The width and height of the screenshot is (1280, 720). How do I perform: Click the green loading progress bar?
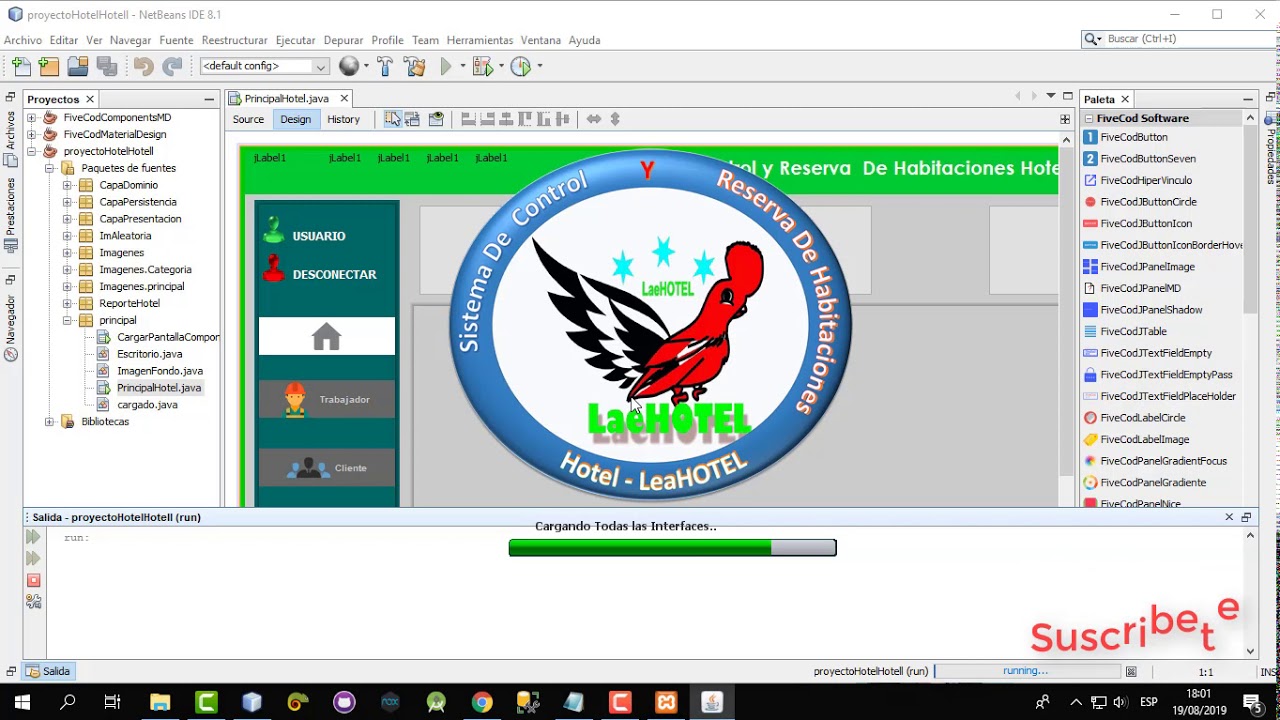point(672,547)
